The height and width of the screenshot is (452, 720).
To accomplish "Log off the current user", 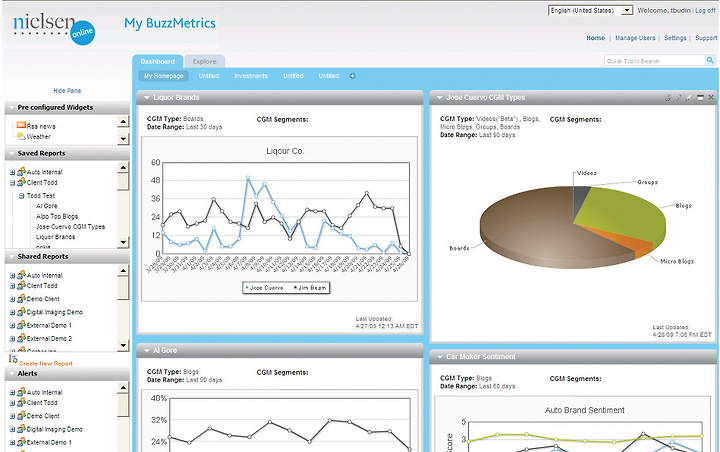I will [705, 10].
